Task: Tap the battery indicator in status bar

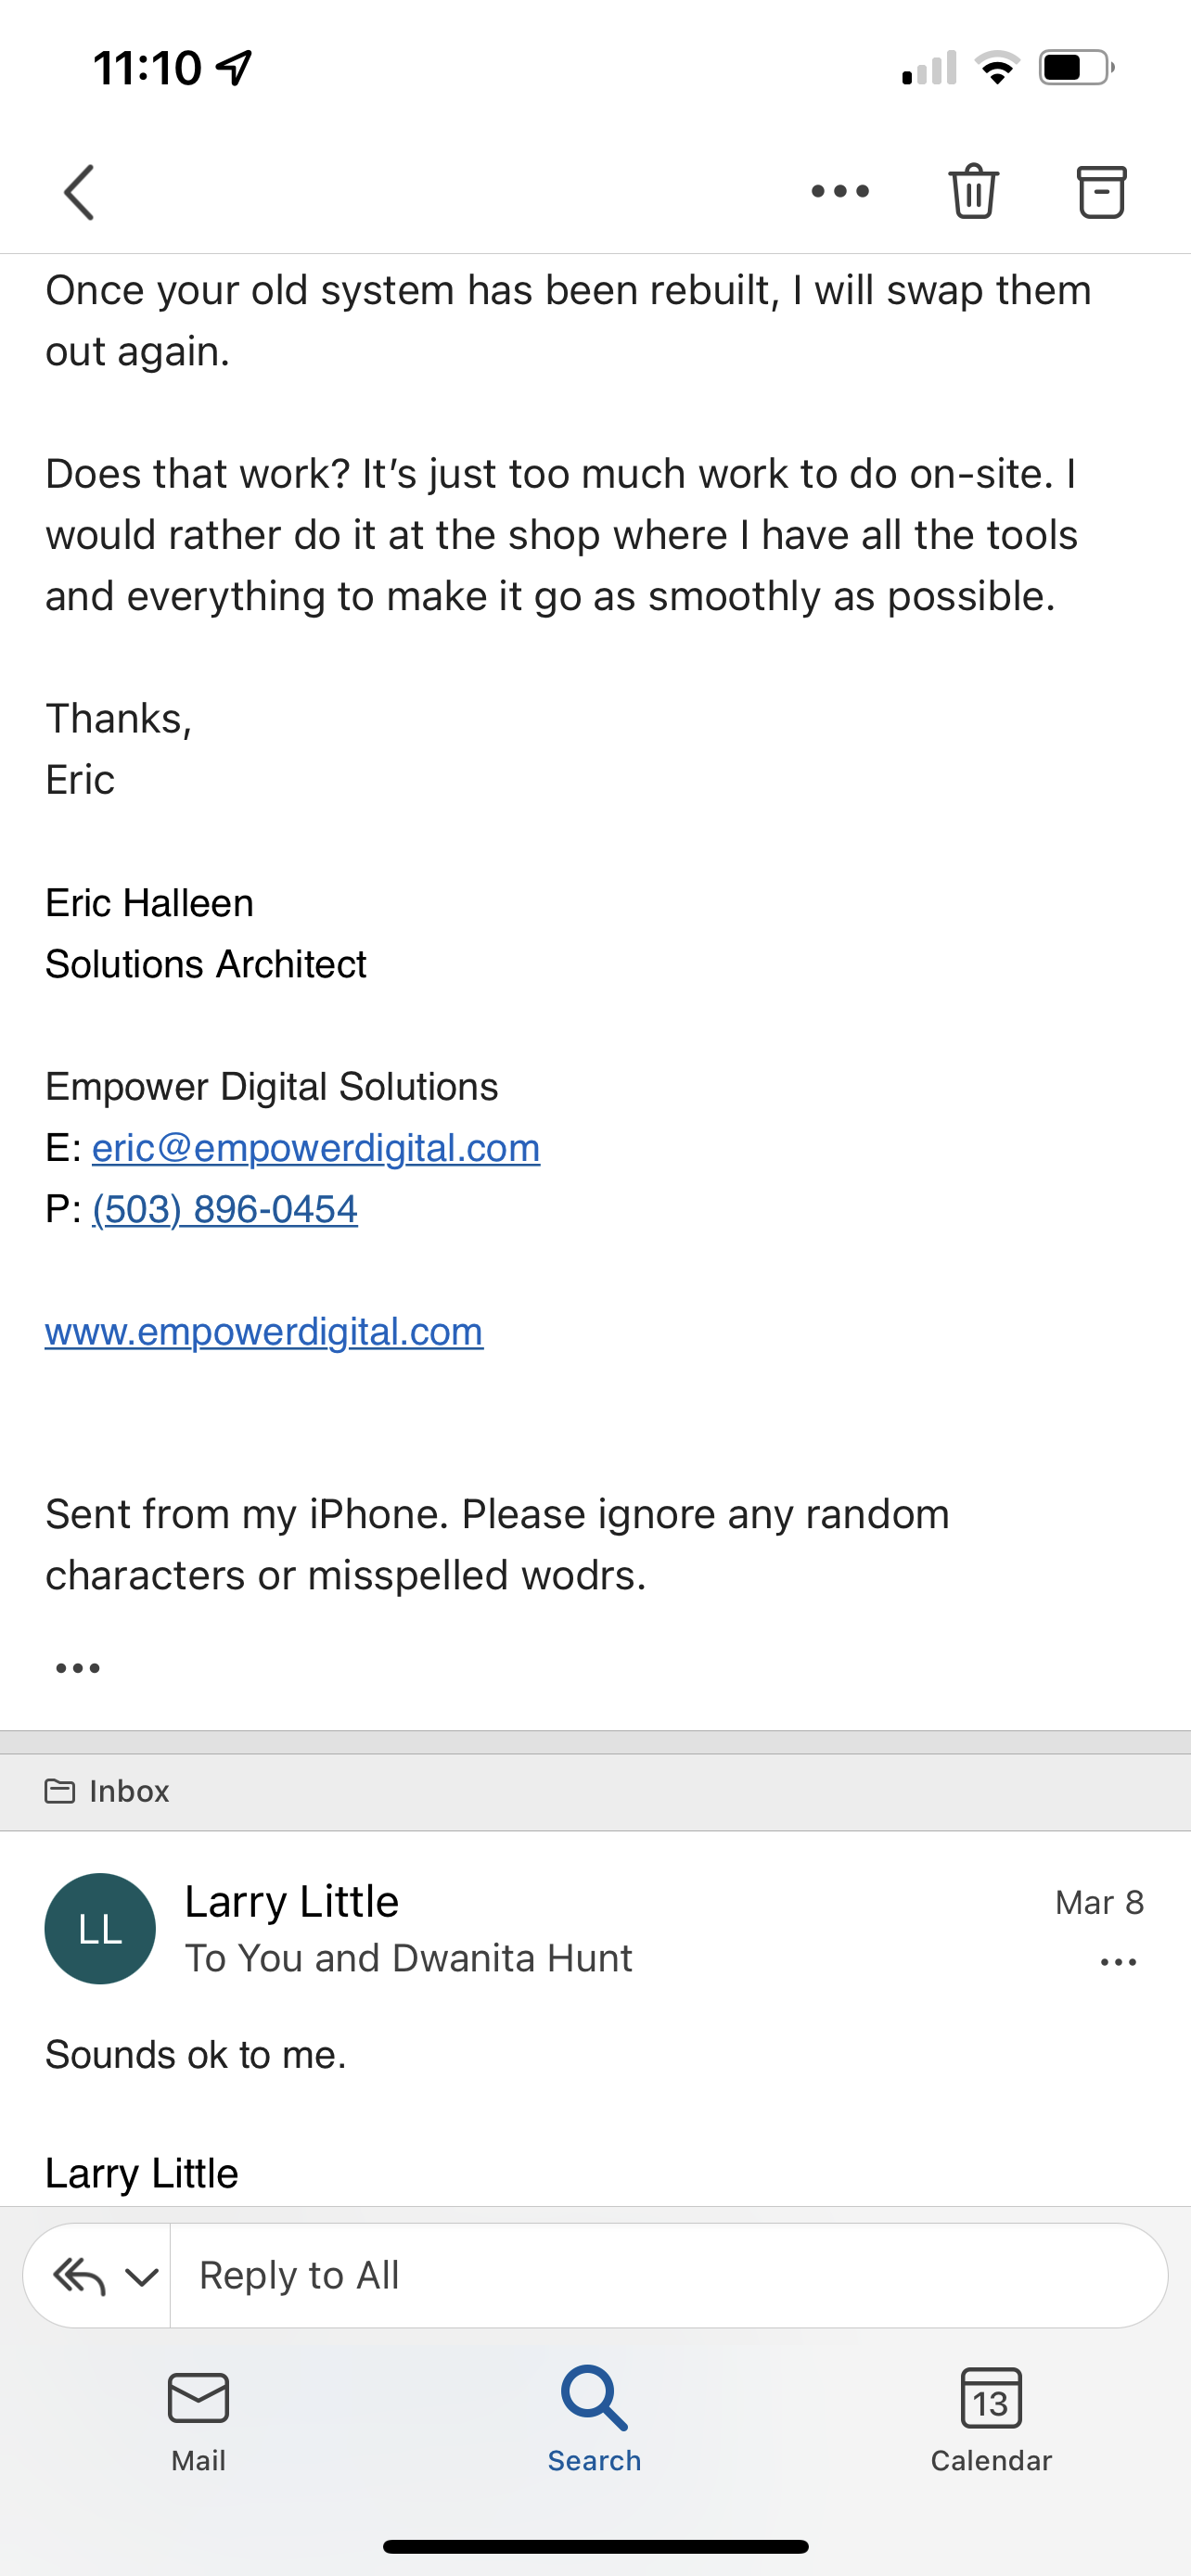Action: coord(1076,68)
